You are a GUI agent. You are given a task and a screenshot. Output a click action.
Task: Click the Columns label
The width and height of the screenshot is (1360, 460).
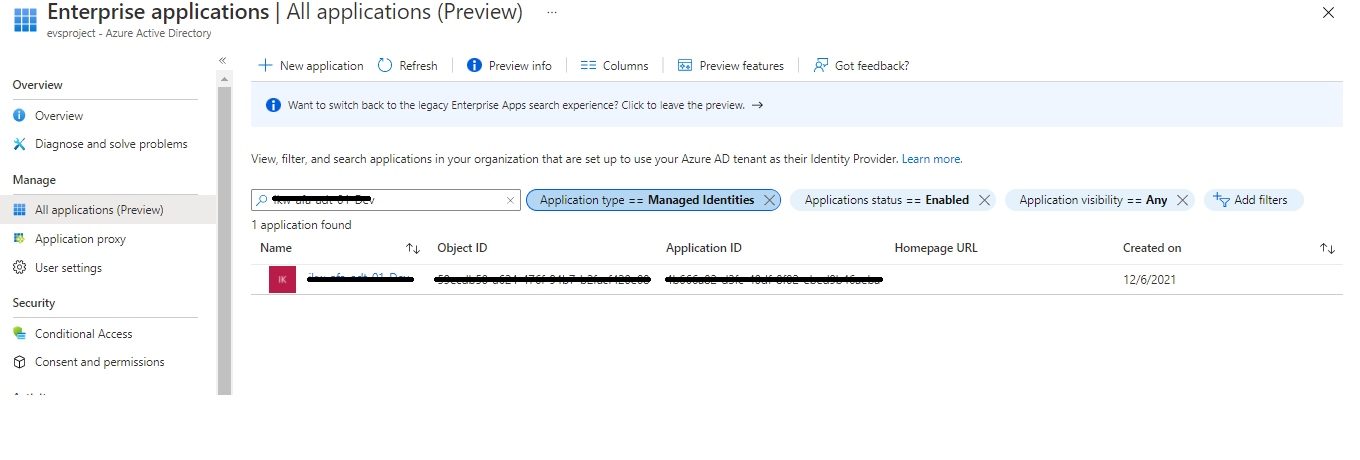(626, 66)
